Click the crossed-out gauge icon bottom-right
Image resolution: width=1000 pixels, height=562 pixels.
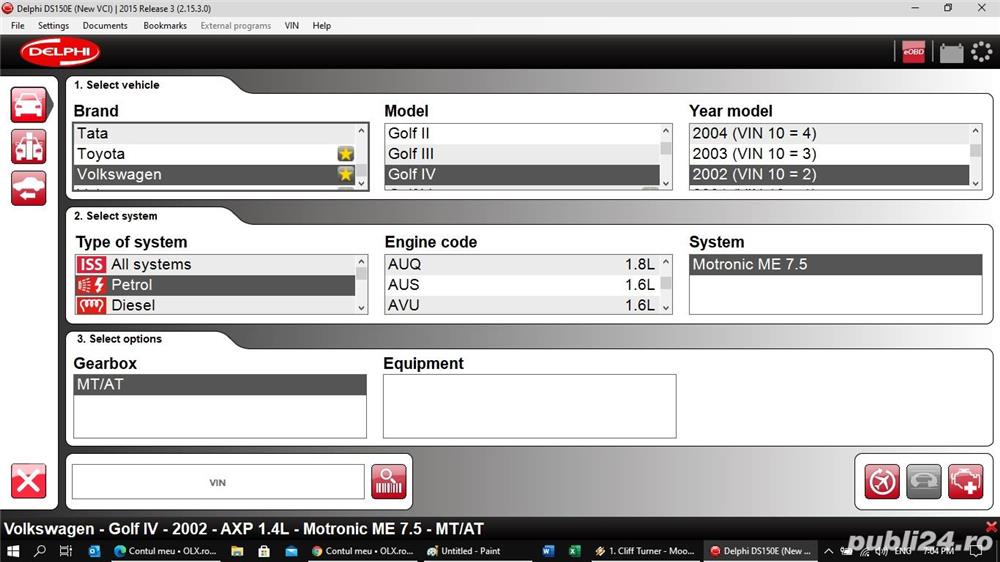click(x=882, y=481)
